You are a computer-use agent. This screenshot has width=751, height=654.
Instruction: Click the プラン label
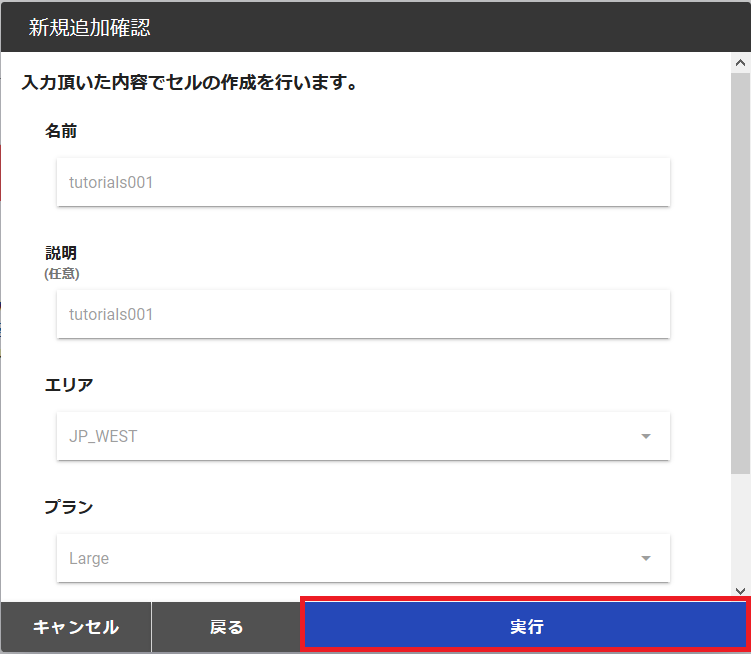[69, 506]
